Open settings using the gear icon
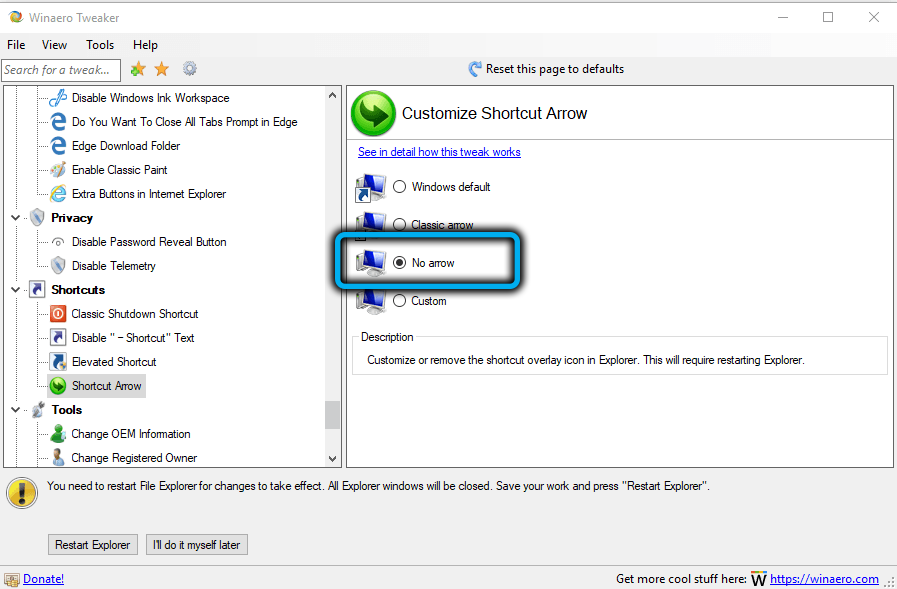The image size is (897, 589). [x=189, y=69]
